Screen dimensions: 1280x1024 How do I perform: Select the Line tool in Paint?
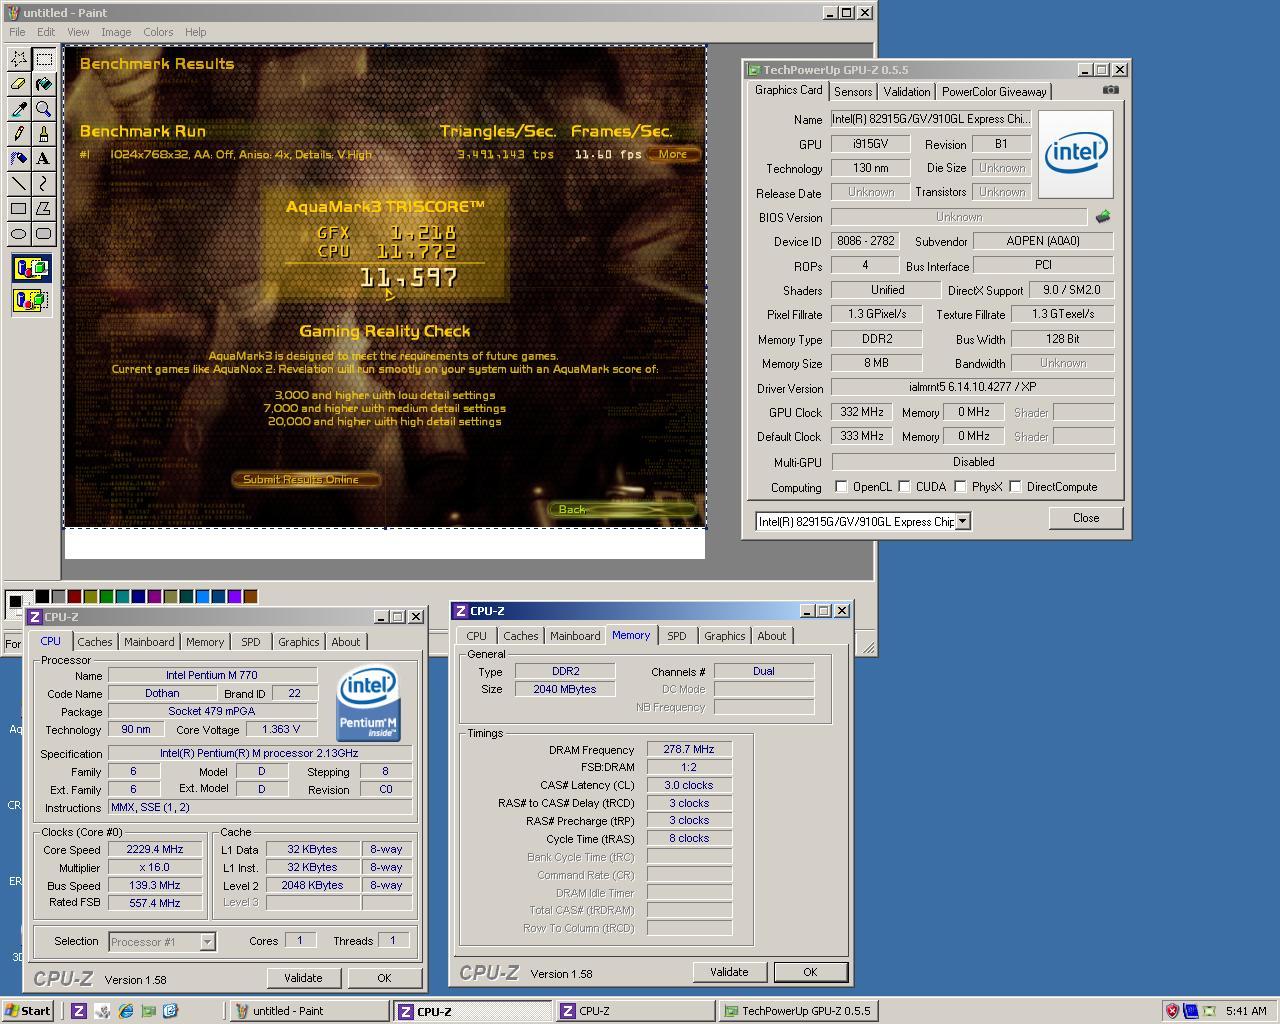(19, 184)
